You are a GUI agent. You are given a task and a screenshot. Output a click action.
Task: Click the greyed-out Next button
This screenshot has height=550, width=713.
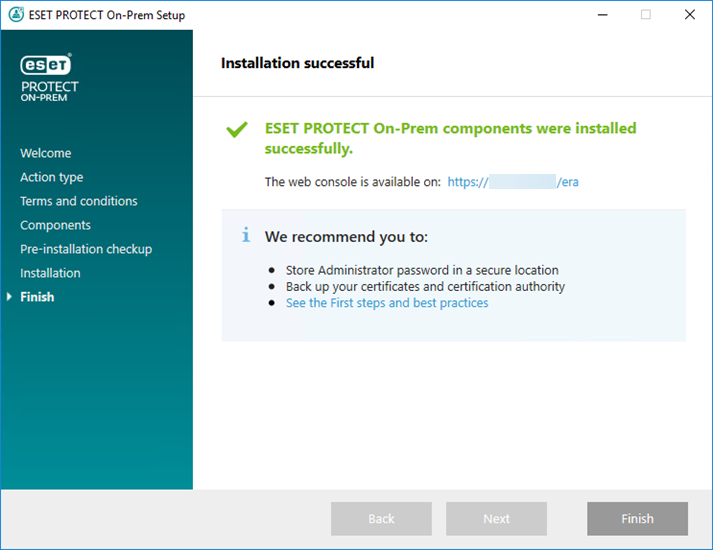[496, 519]
